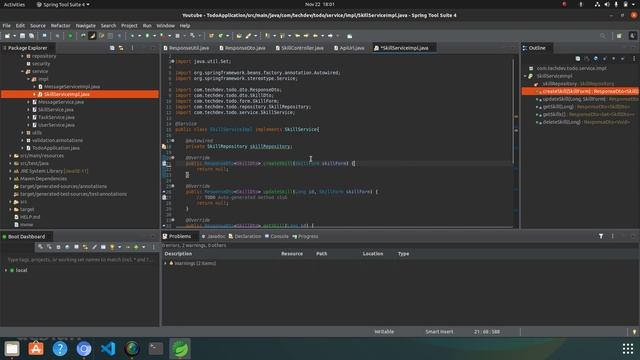This screenshot has height=360, width=640.
Task: Switch to the Console tab
Action: tap(277, 236)
